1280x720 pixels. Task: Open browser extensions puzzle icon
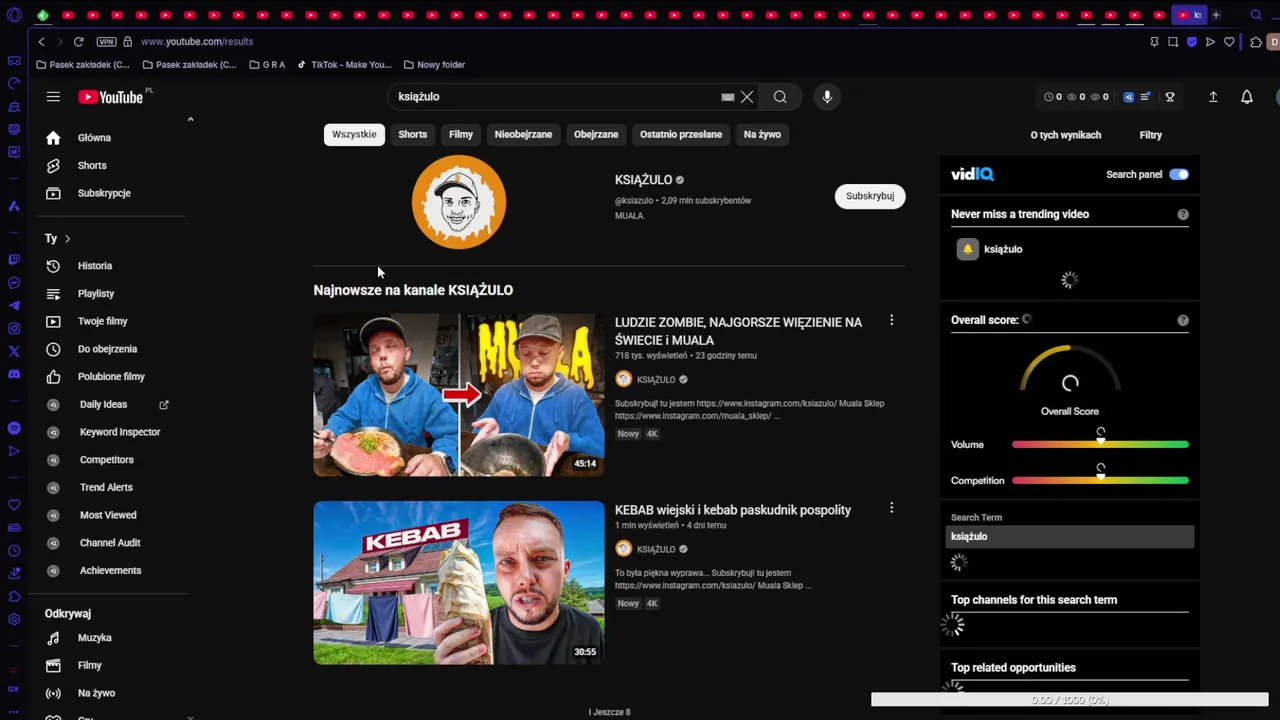[1256, 42]
